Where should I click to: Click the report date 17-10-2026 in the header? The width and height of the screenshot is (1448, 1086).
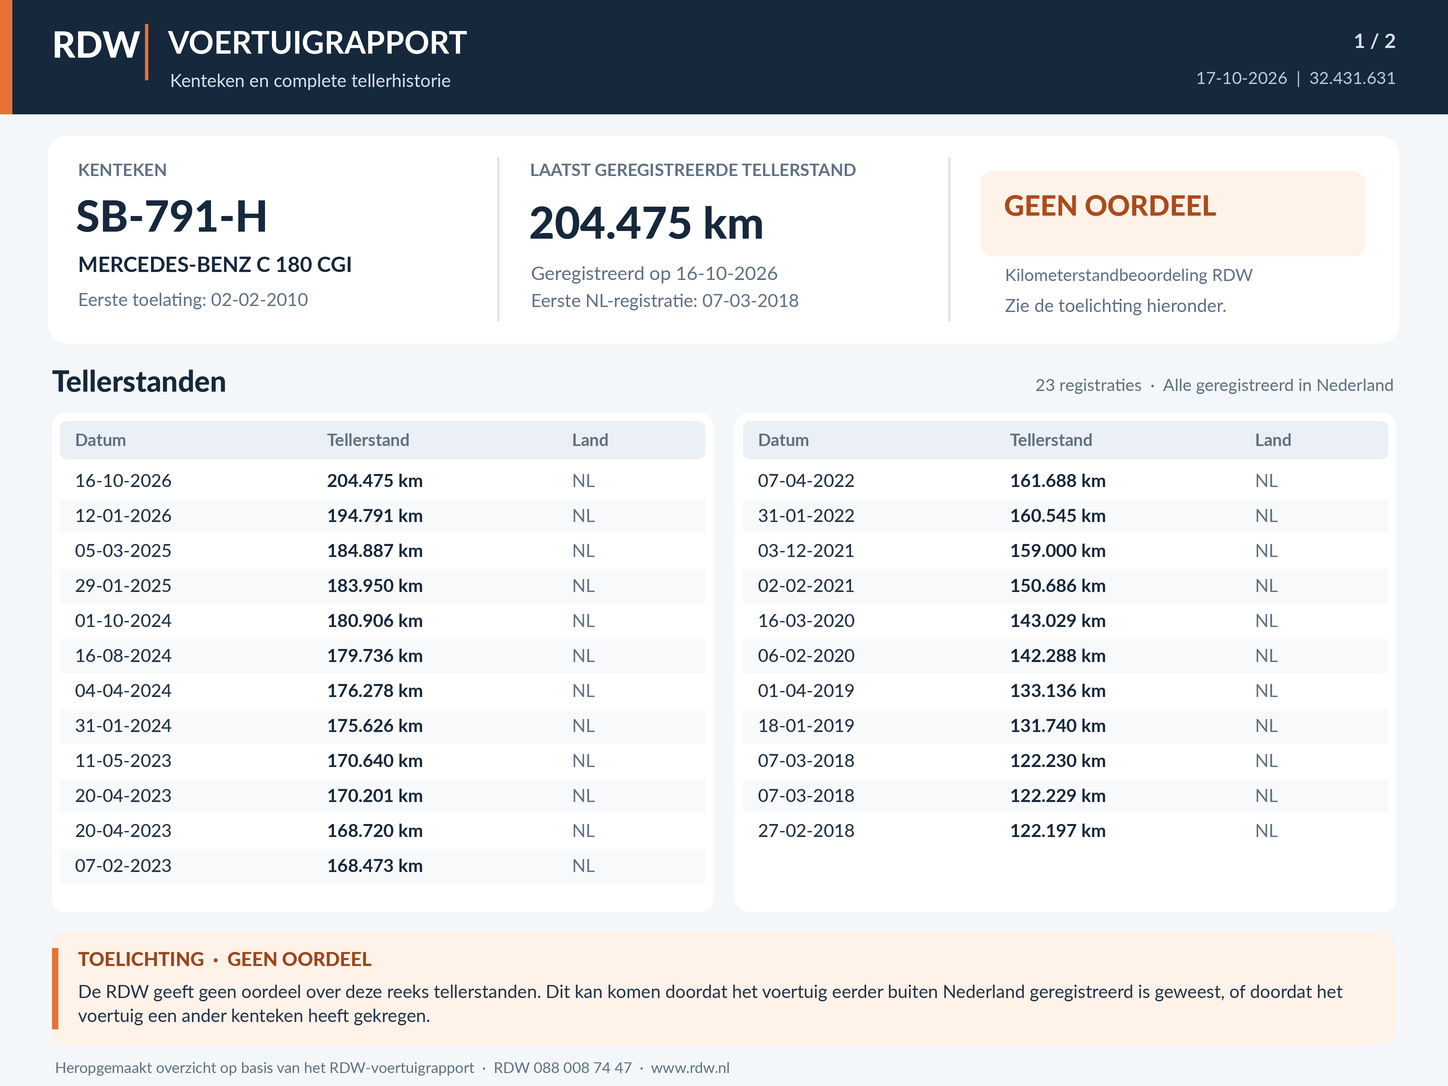click(1242, 78)
